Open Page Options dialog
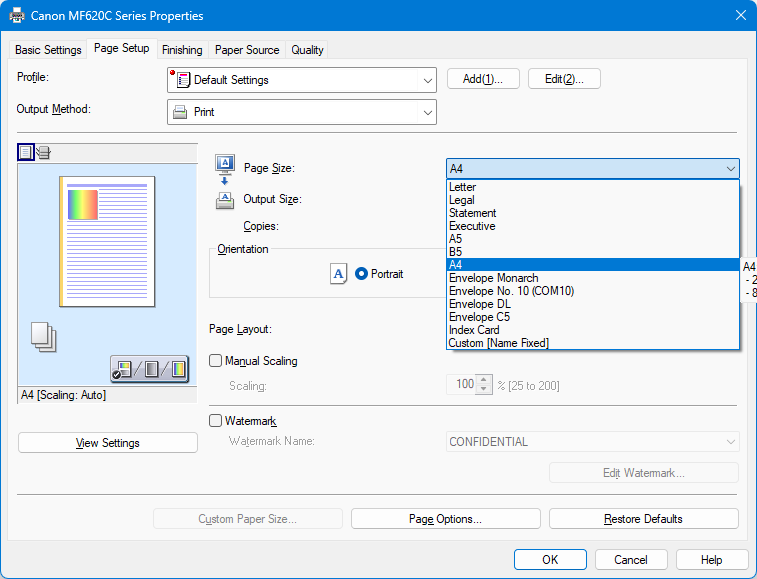 tap(445, 519)
